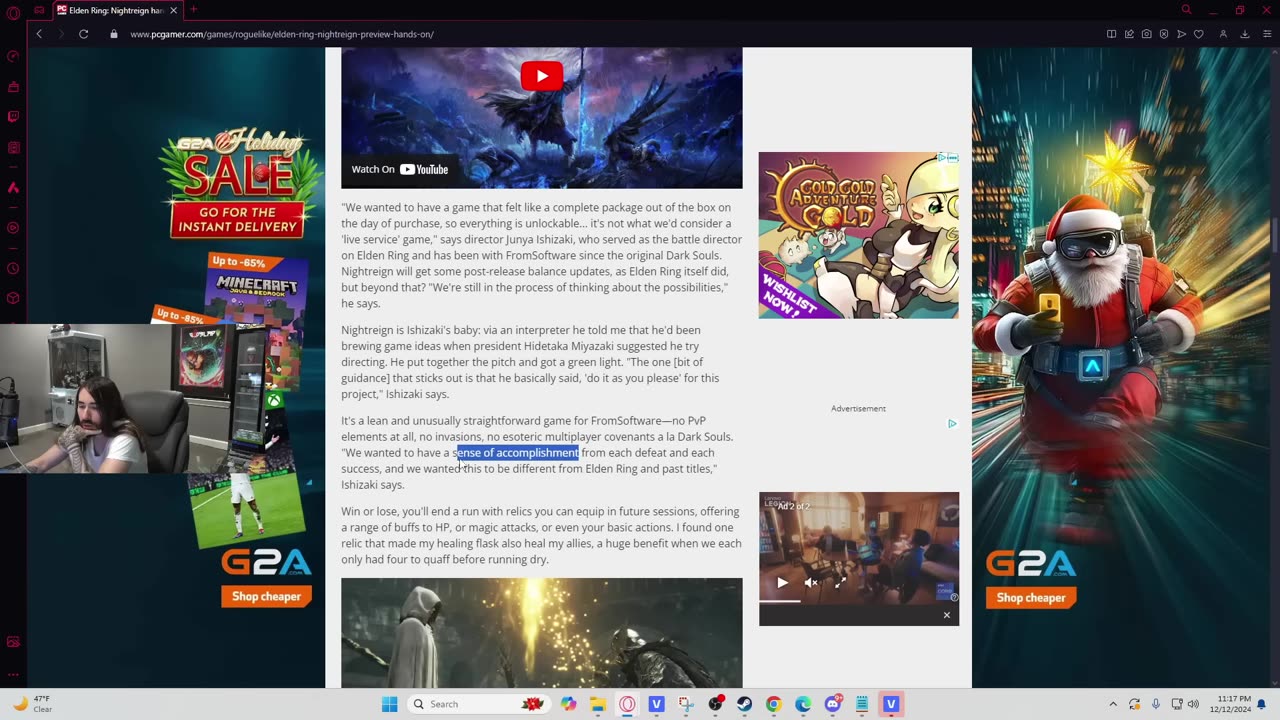Click the Watch On YouTube link

point(400,169)
